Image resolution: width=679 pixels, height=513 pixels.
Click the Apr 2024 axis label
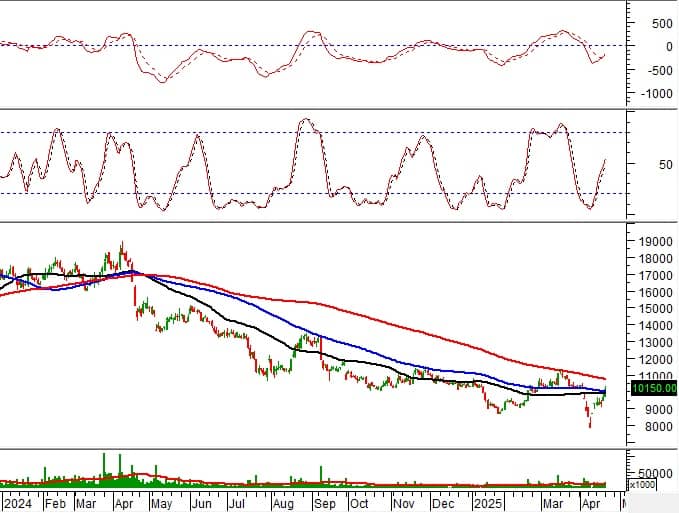click(x=124, y=503)
